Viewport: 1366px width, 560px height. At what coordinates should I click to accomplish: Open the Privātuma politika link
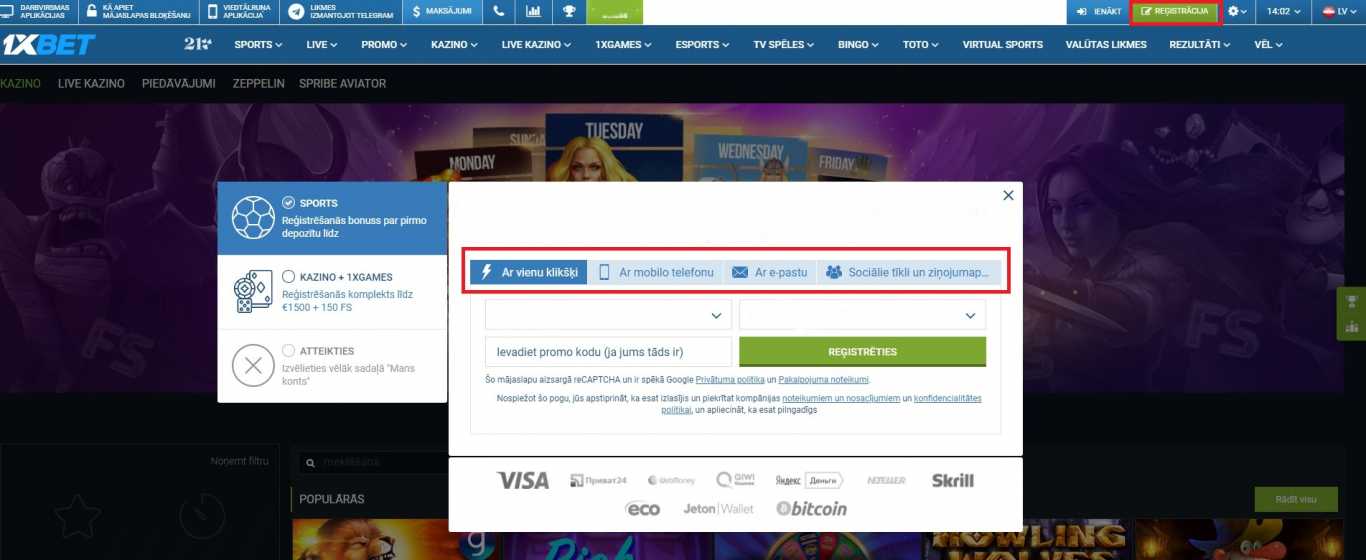[x=730, y=380]
